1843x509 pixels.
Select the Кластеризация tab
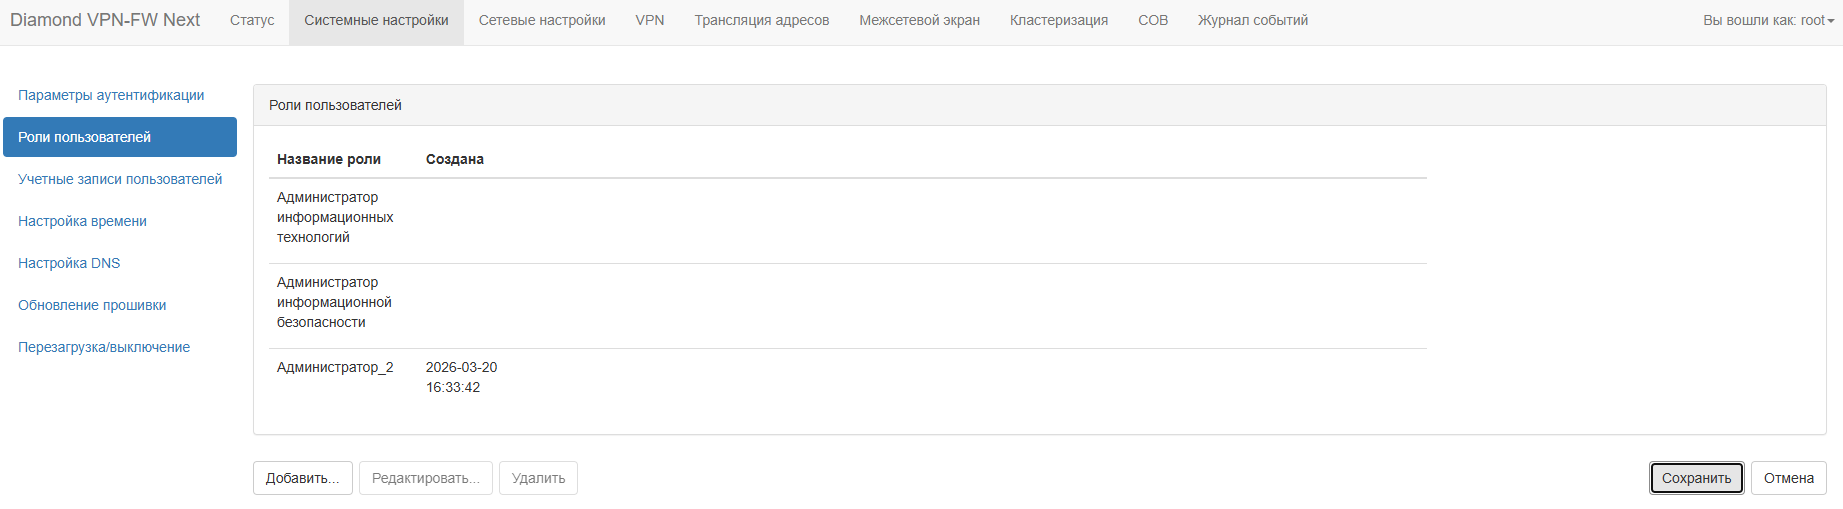pyautogui.click(x=1059, y=20)
